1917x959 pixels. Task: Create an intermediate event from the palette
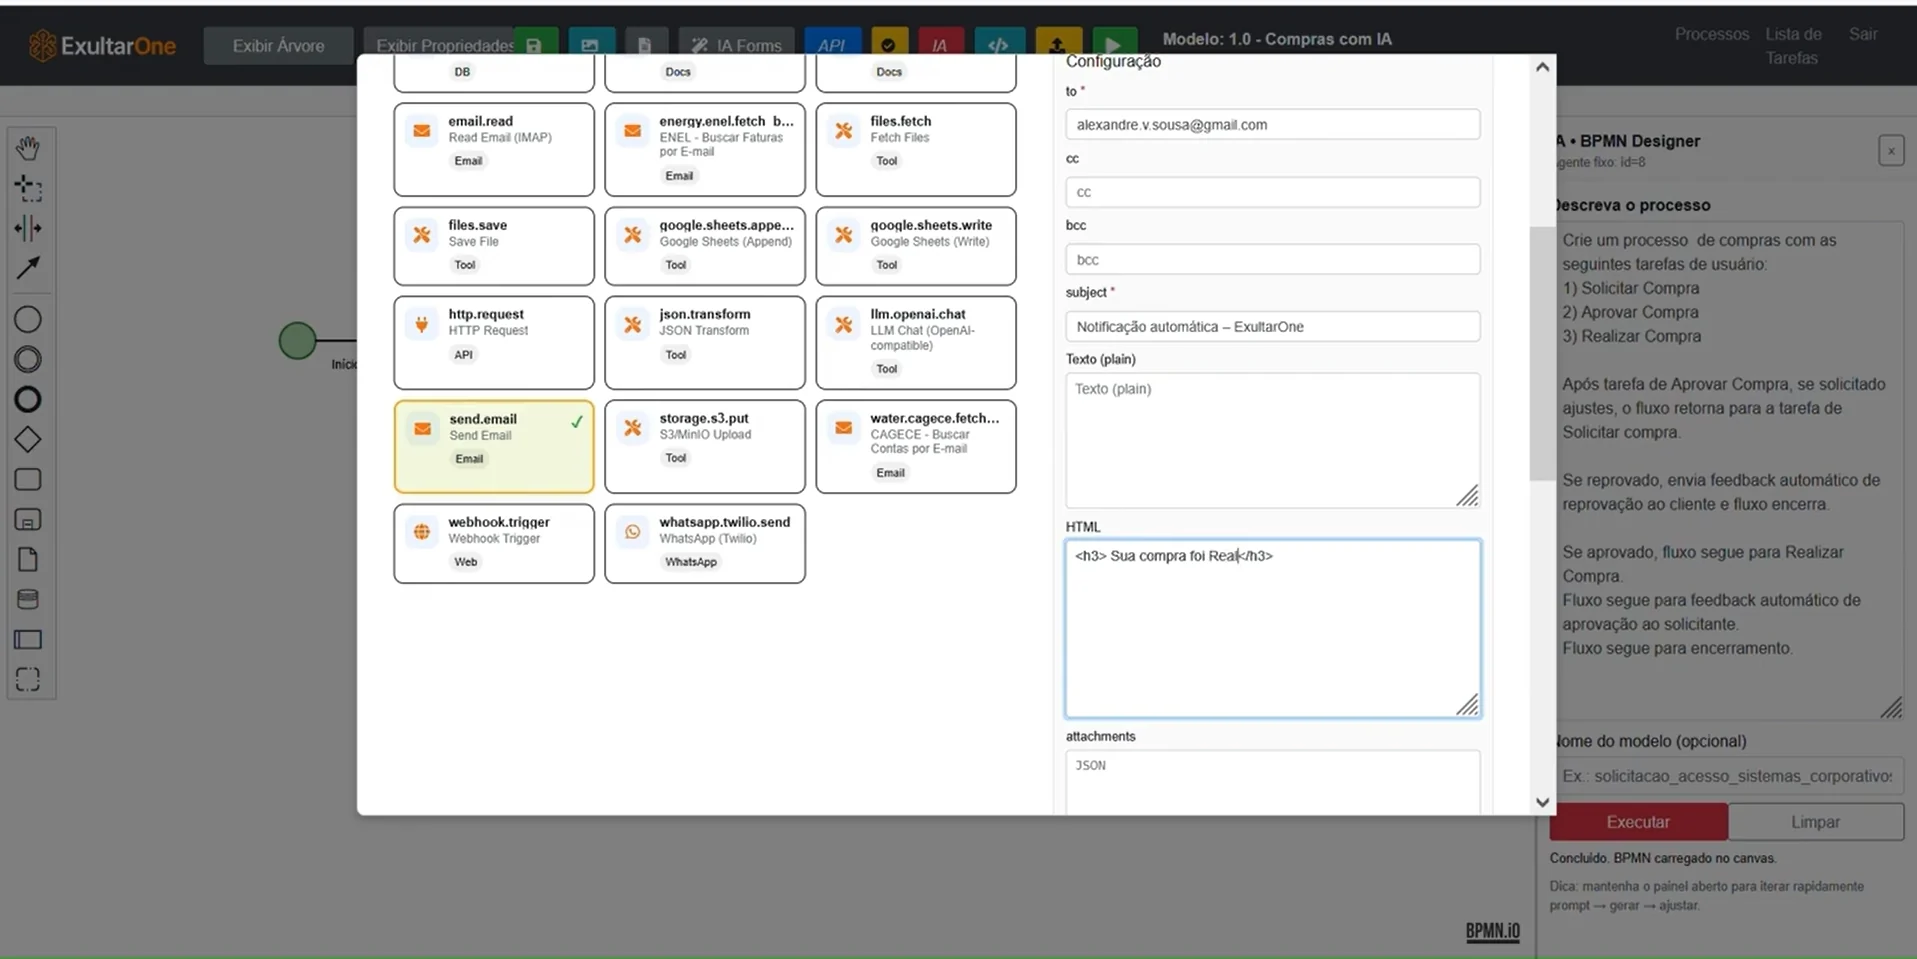28,359
